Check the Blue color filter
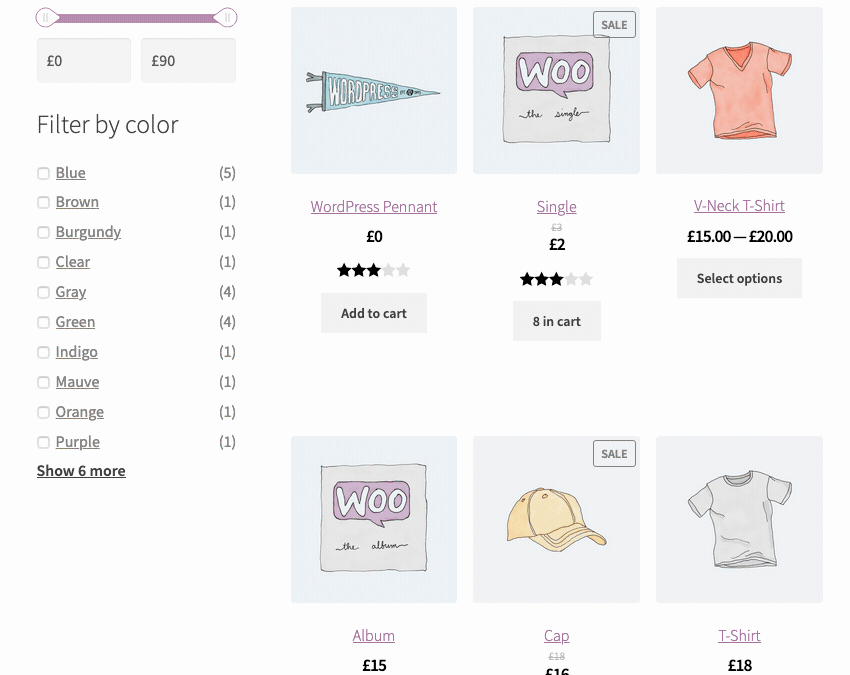The width and height of the screenshot is (850, 675). click(x=43, y=173)
